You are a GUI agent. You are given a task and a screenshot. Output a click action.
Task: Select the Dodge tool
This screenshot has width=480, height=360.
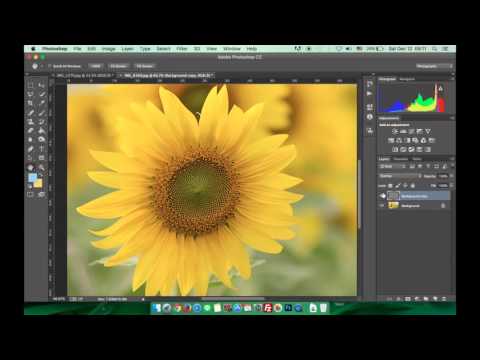pyautogui.click(x=41, y=140)
